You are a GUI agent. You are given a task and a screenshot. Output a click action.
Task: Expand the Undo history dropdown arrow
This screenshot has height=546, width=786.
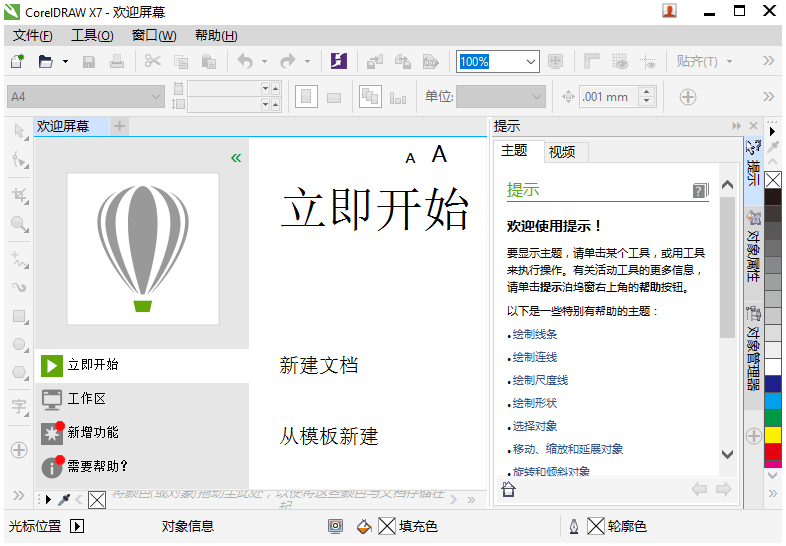[x=264, y=62]
